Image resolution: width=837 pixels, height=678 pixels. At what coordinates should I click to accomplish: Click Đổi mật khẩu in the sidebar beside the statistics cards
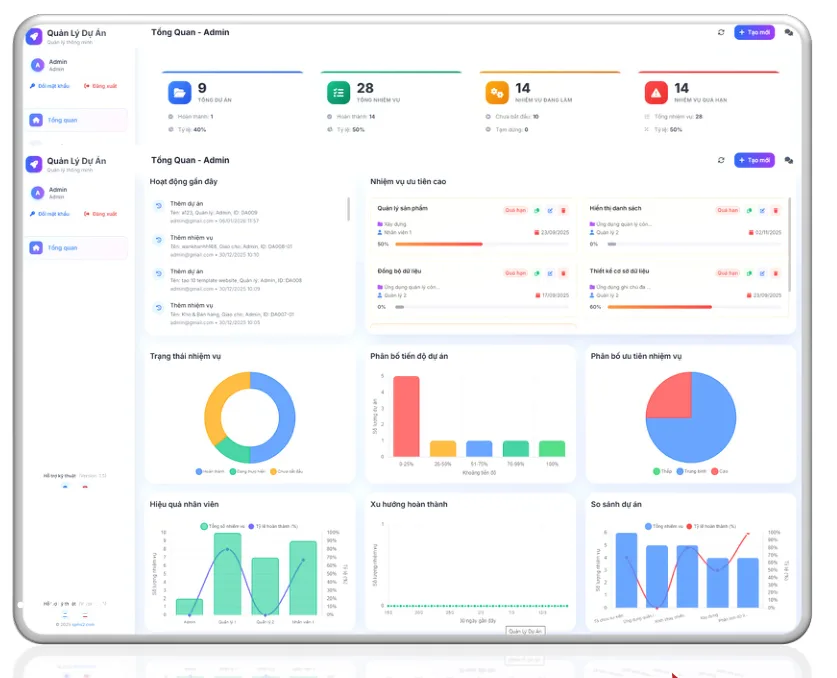click(50, 86)
